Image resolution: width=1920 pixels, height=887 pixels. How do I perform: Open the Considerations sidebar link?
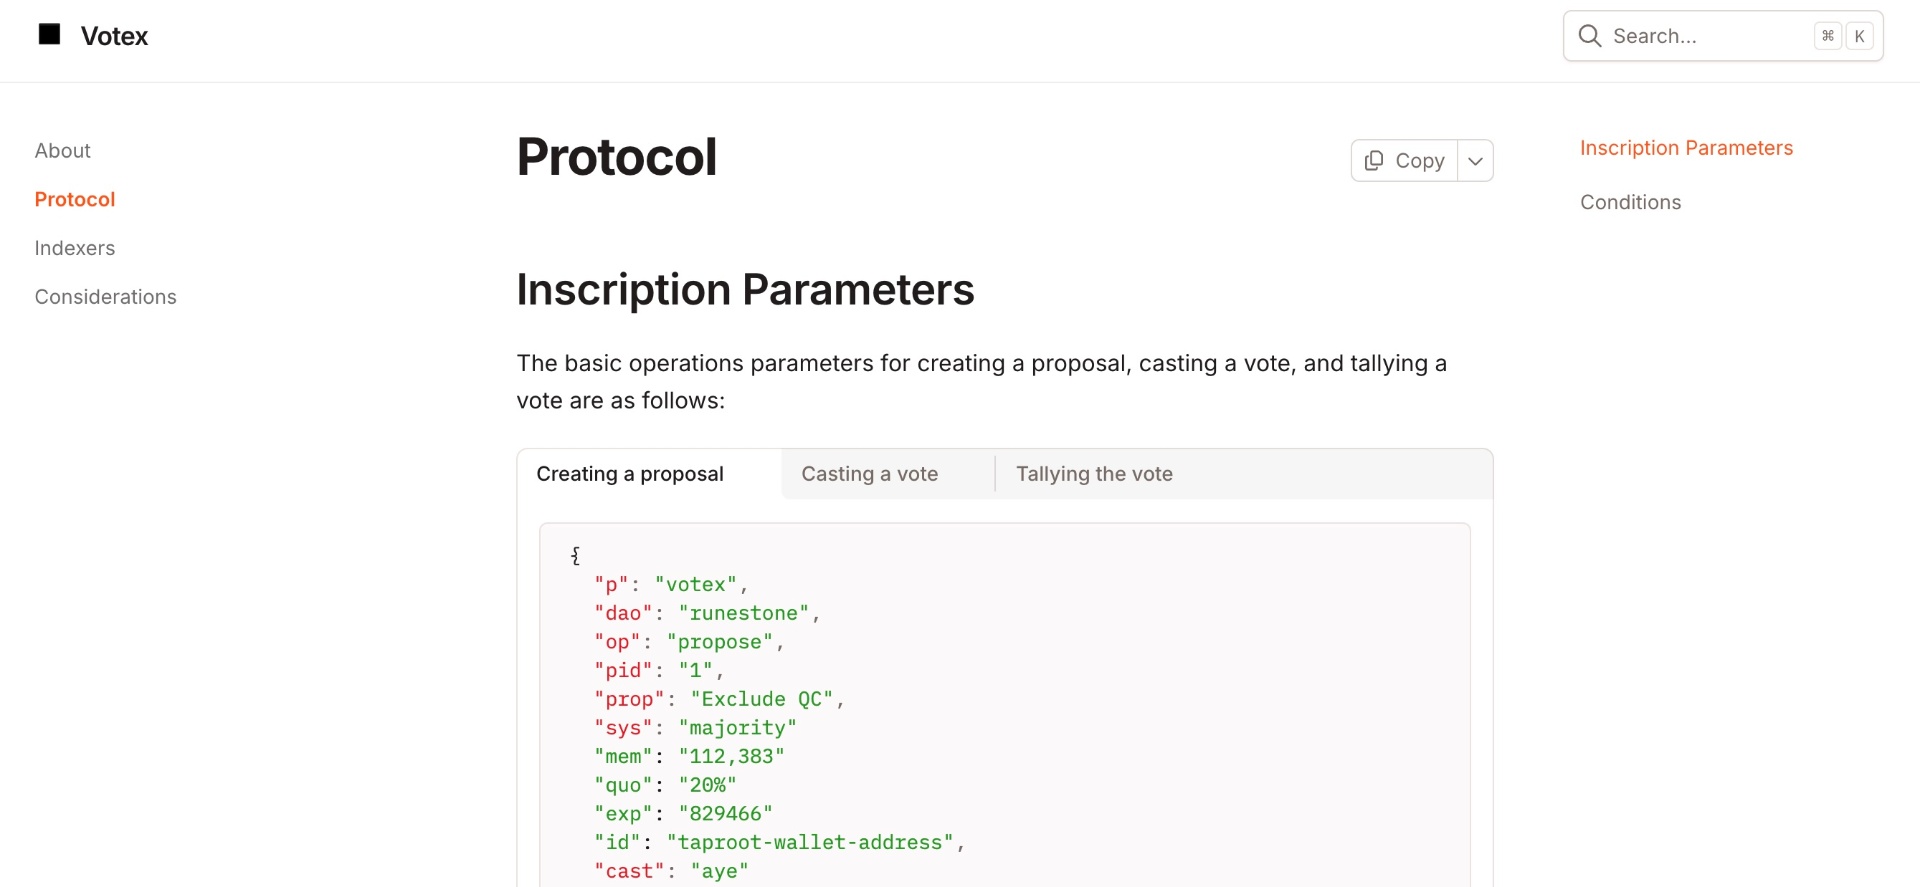(106, 297)
